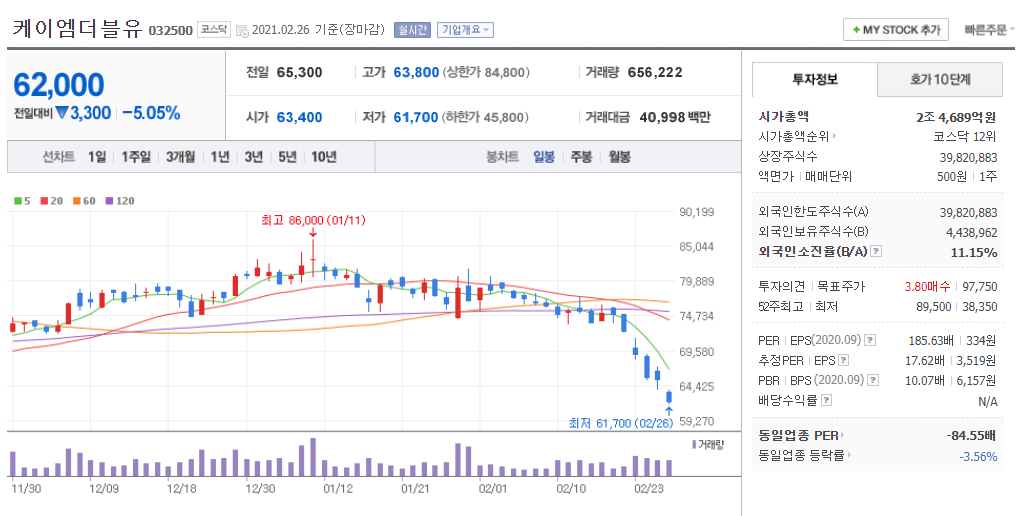Click the target price 97,750

pos(981,287)
